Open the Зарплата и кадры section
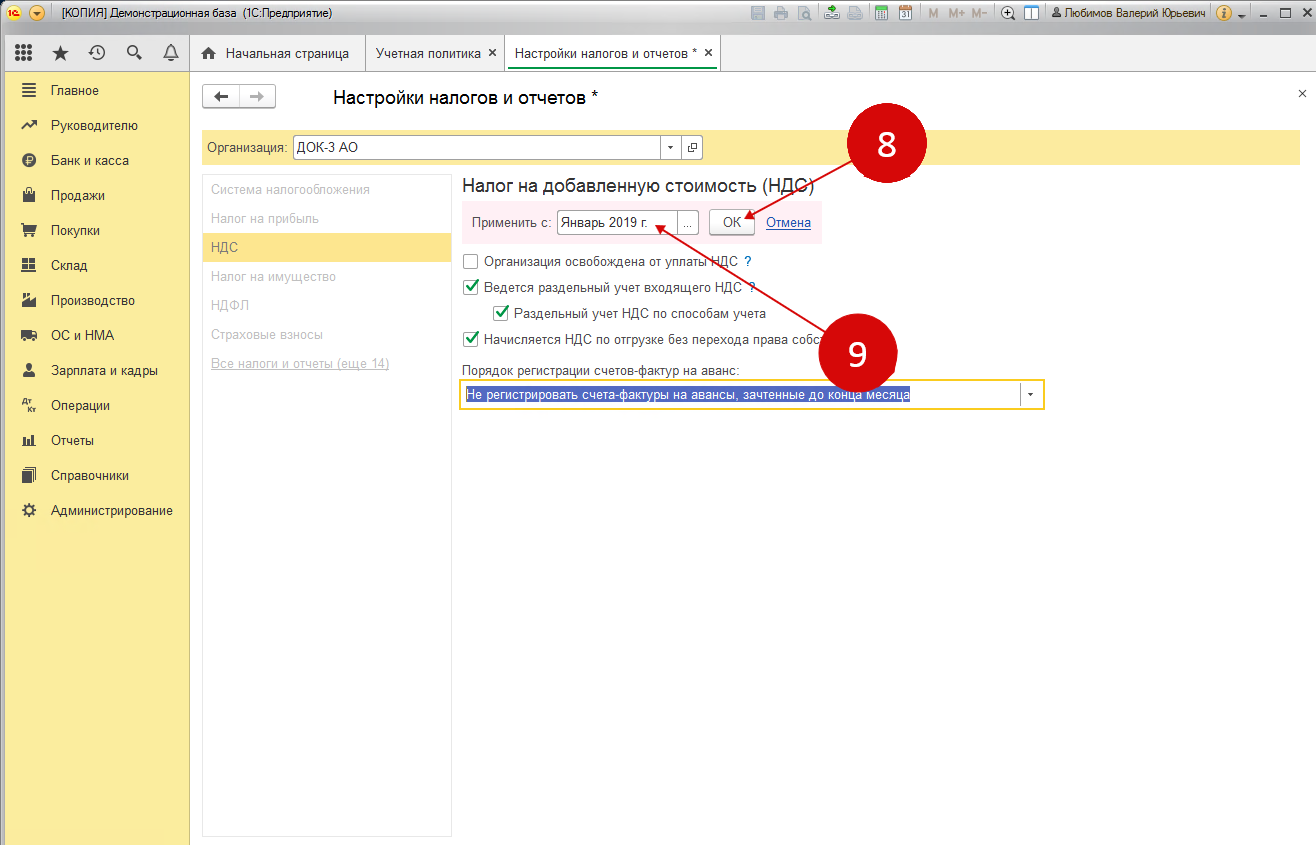The height and width of the screenshot is (845, 1316). click(x=95, y=370)
